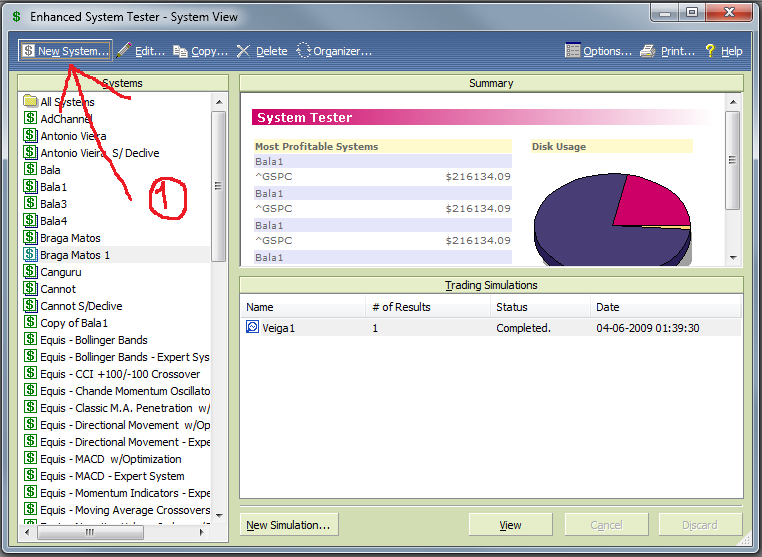The image size is (762, 557).
Task: Click the Discard button
Action: 700,525
